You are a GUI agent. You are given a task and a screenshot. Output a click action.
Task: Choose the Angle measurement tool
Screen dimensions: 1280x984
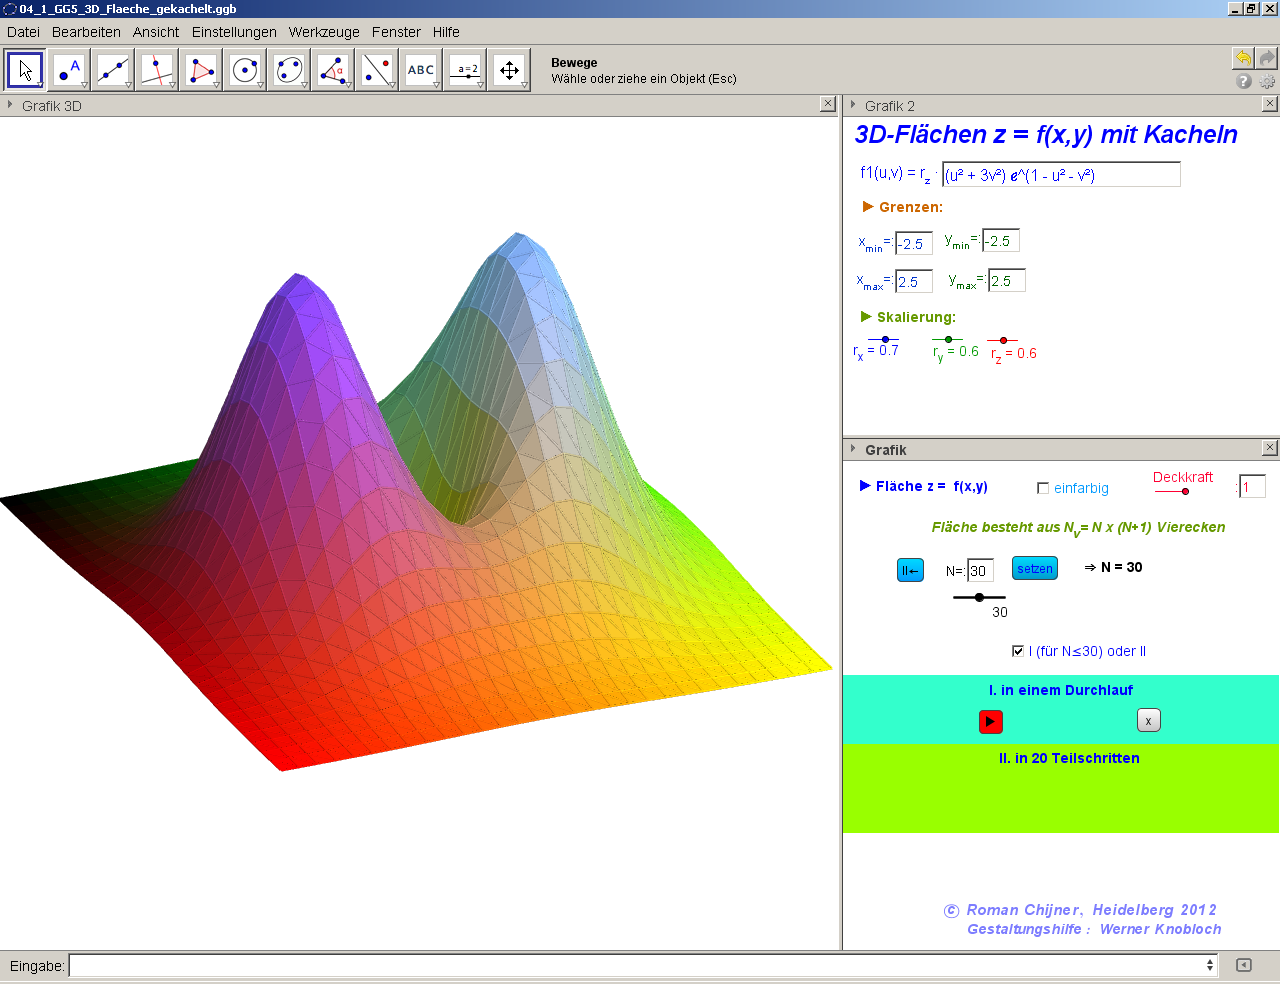[333, 70]
